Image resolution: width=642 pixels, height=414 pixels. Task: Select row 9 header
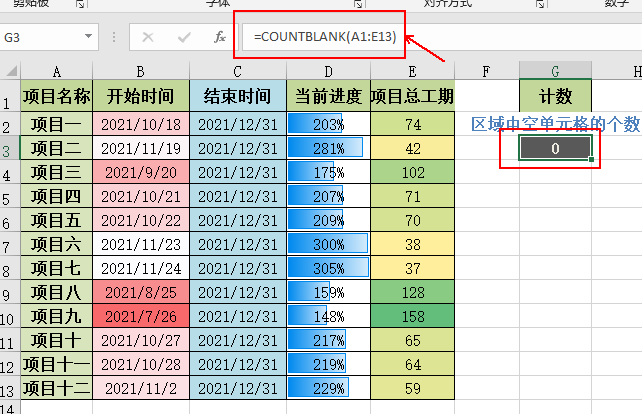click(10, 292)
